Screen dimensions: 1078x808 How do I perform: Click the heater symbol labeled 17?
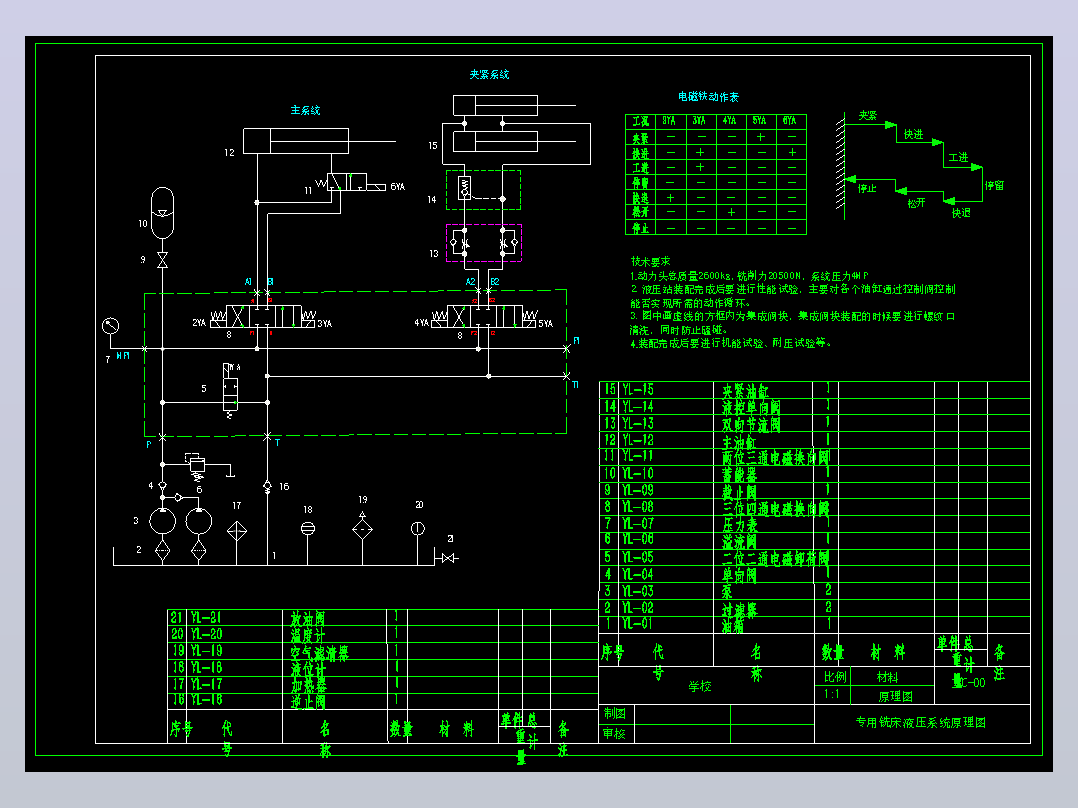click(236, 532)
